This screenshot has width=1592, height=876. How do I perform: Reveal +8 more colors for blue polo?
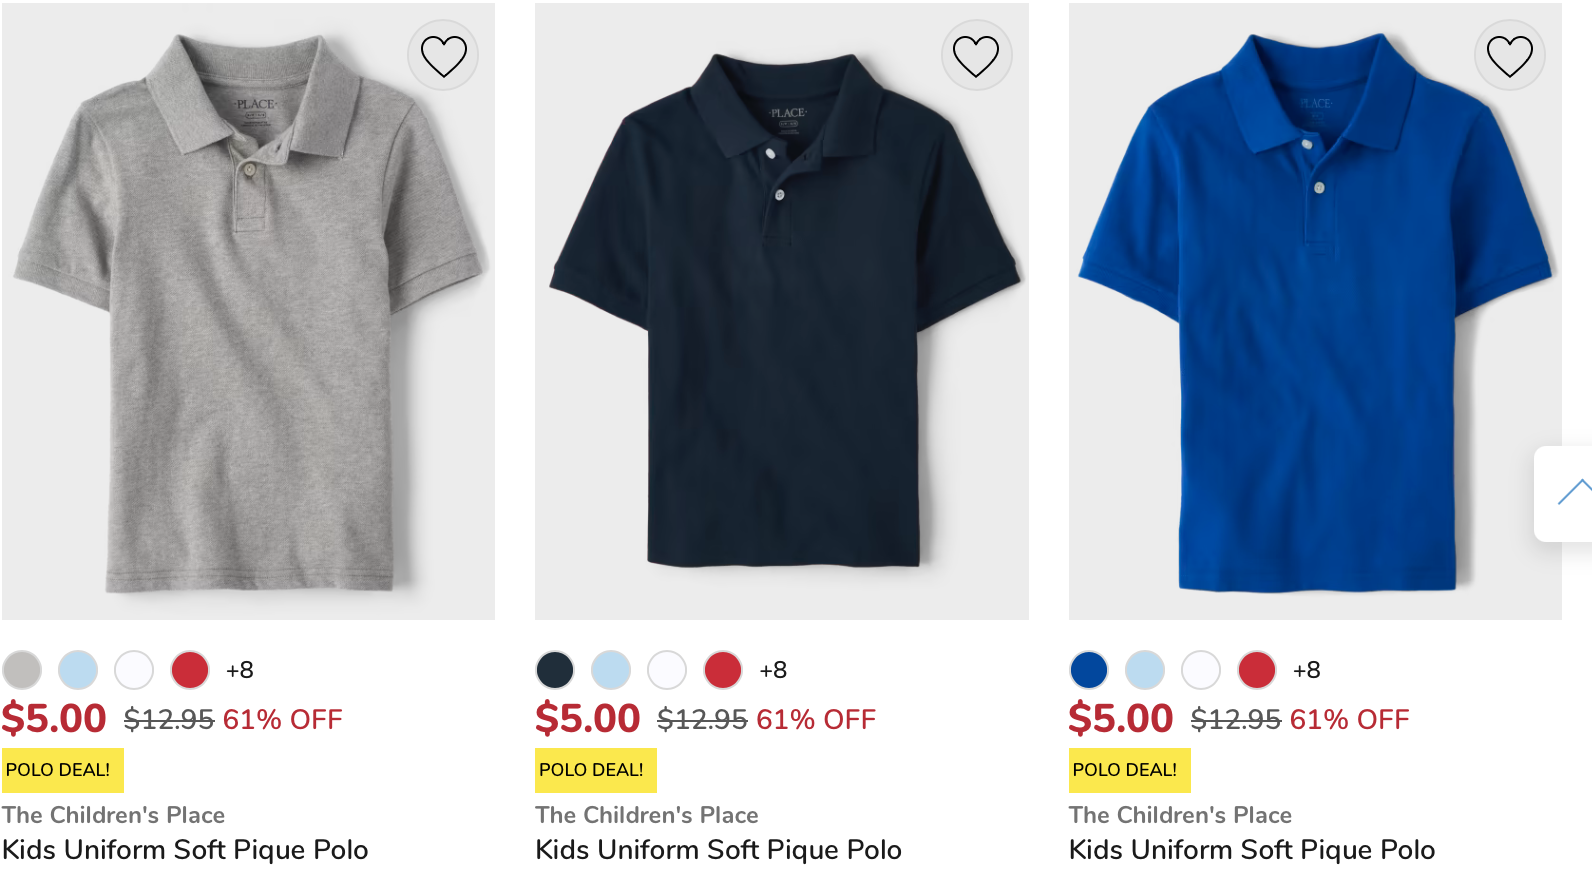pos(1306,670)
